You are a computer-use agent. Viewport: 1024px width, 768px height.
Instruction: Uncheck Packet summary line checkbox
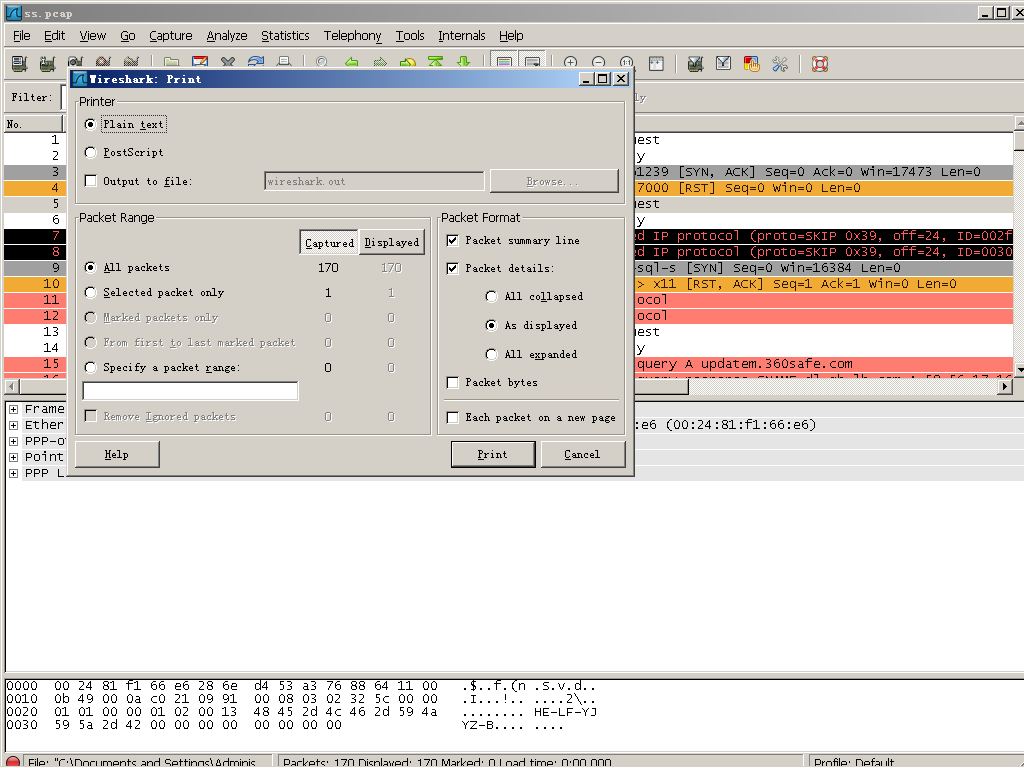click(452, 240)
